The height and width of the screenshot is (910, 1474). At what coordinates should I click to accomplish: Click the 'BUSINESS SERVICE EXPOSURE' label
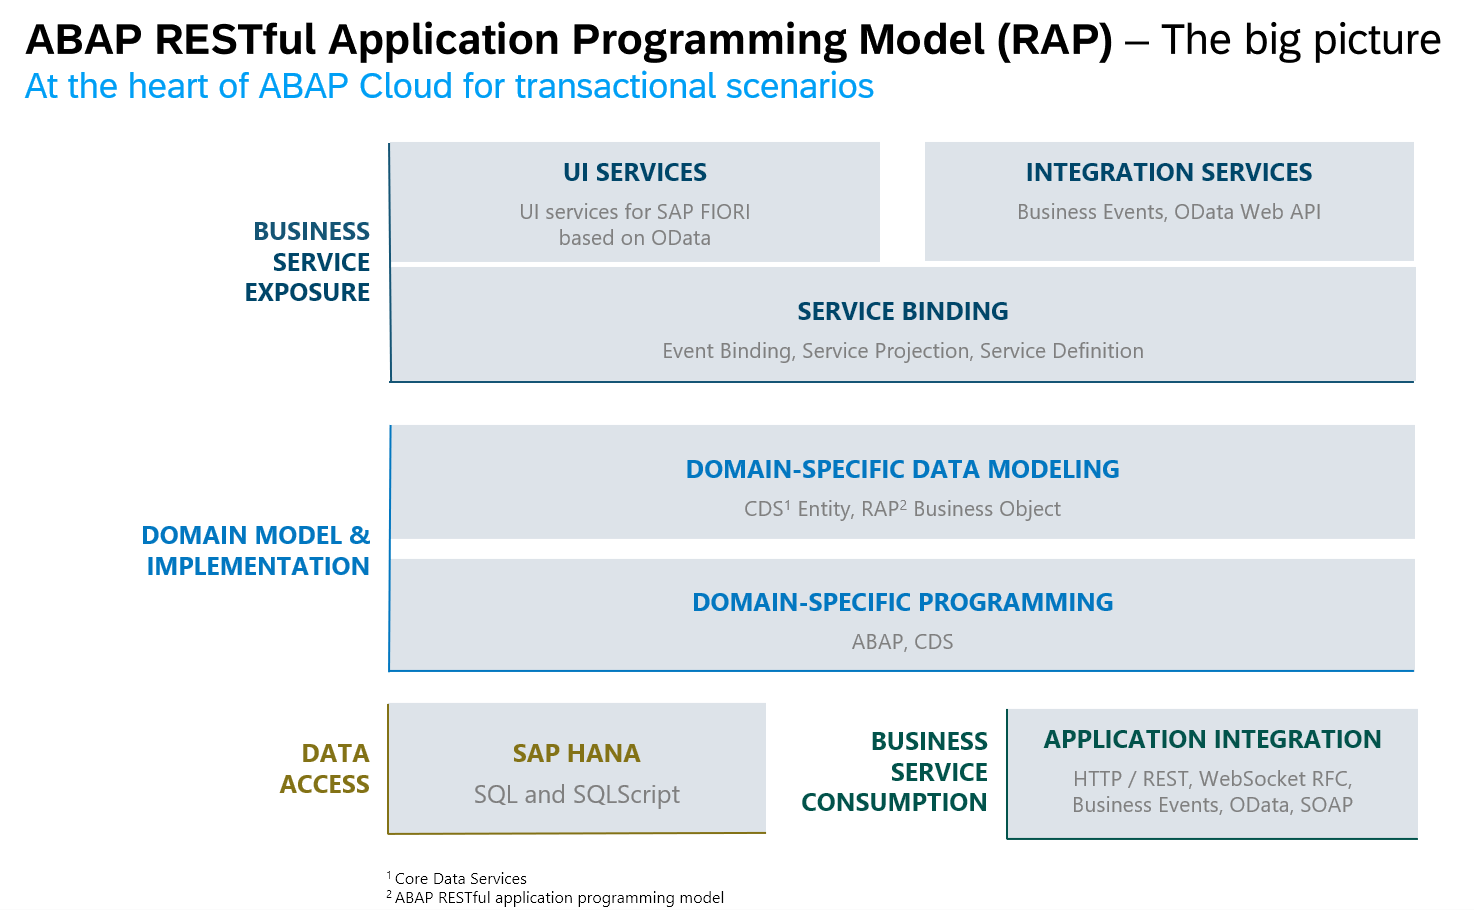pos(308,262)
